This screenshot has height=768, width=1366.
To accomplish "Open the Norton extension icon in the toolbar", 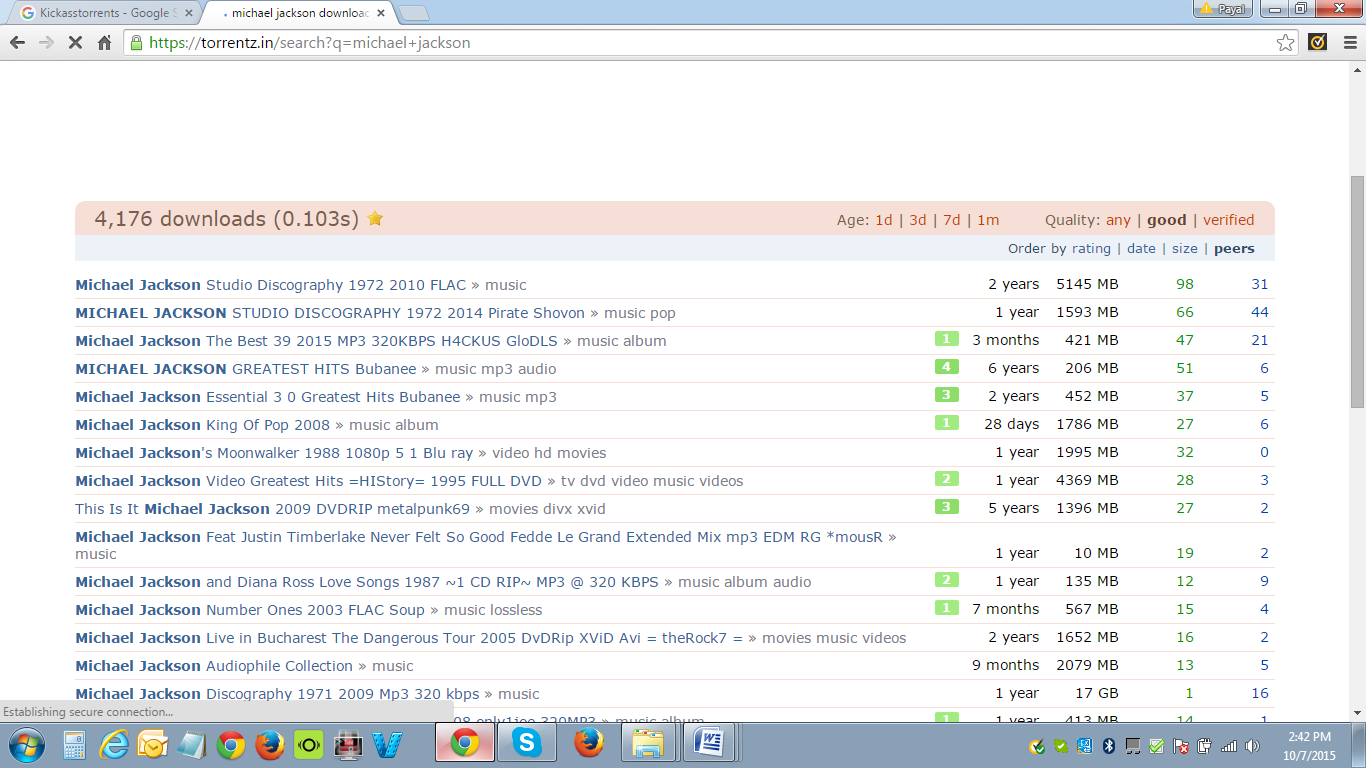I will [1317, 43].
